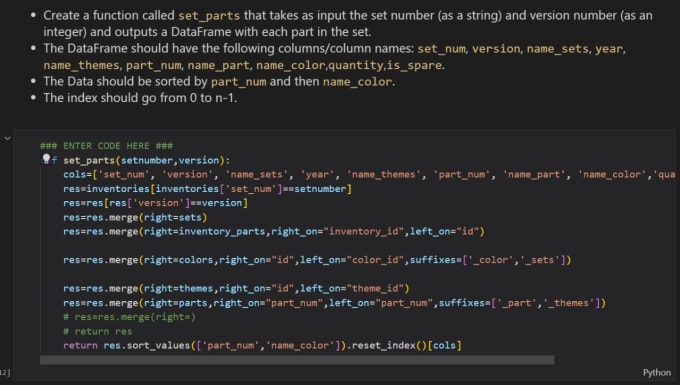Click the 'sorted by part_num' bullet text
Screen dimensions: 680x385
coord(219,82)
